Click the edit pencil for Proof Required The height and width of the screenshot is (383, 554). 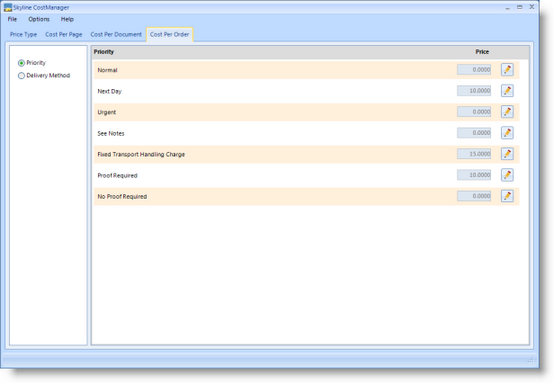pyautogui.click(x=507, y=175)
